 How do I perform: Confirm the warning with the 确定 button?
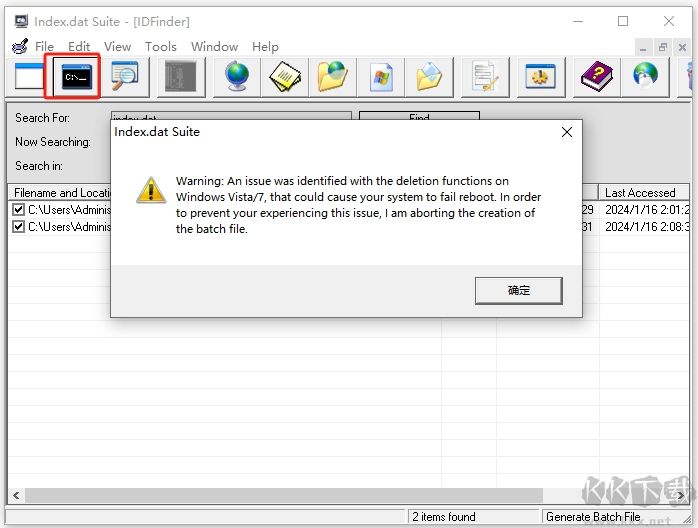click(519, 291)
